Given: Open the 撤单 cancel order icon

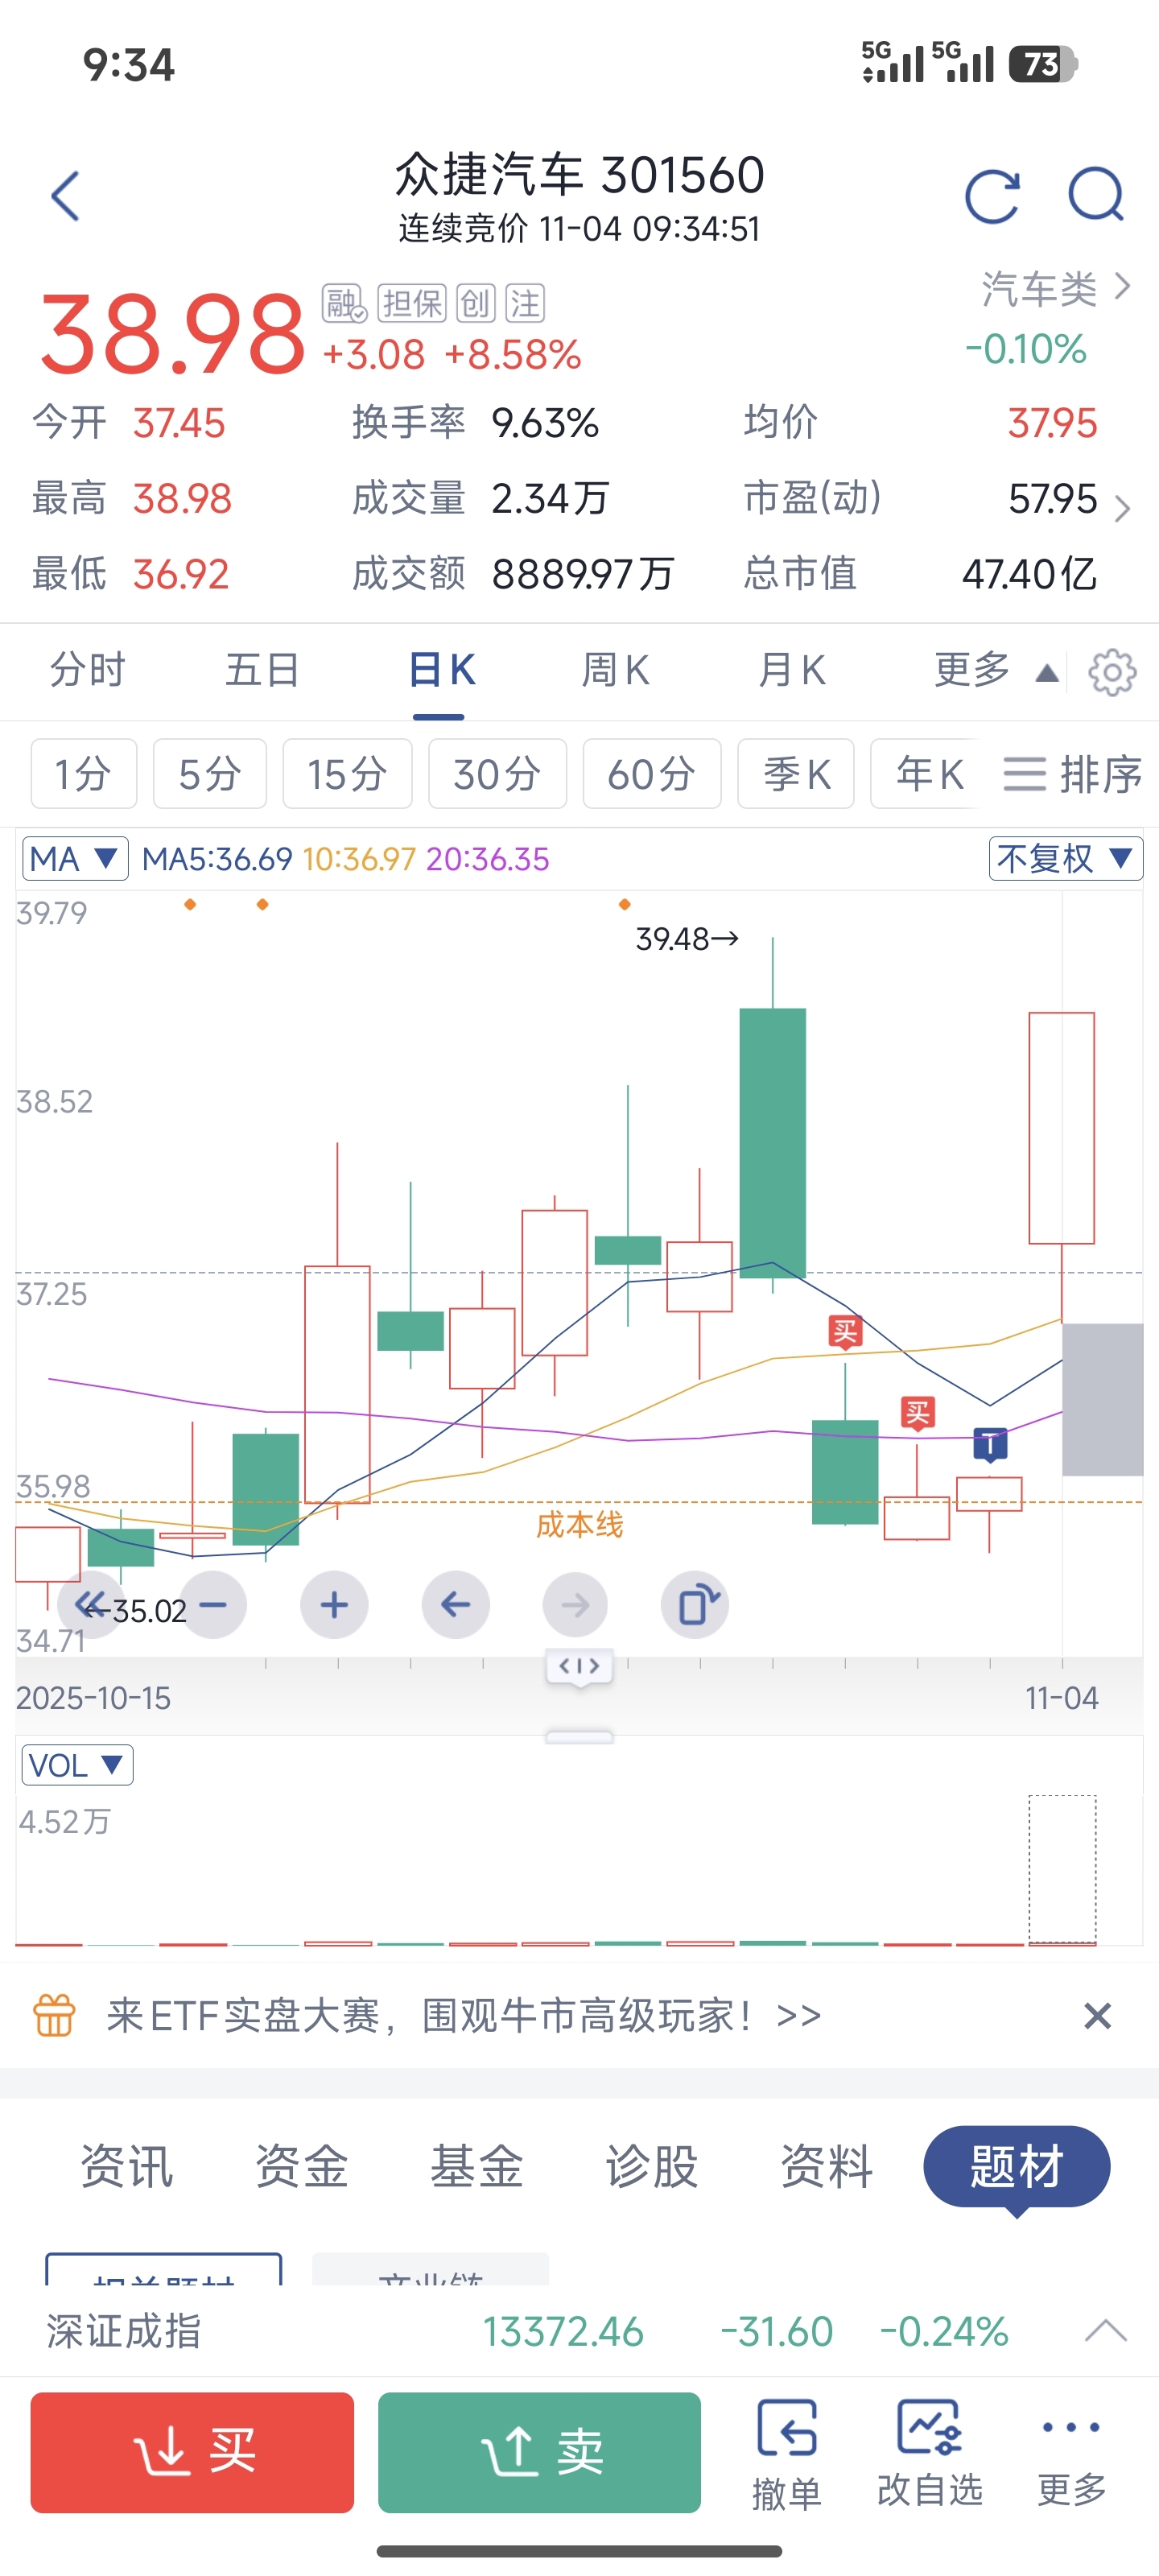Looking at the screenshot, I should [787, 2454].
